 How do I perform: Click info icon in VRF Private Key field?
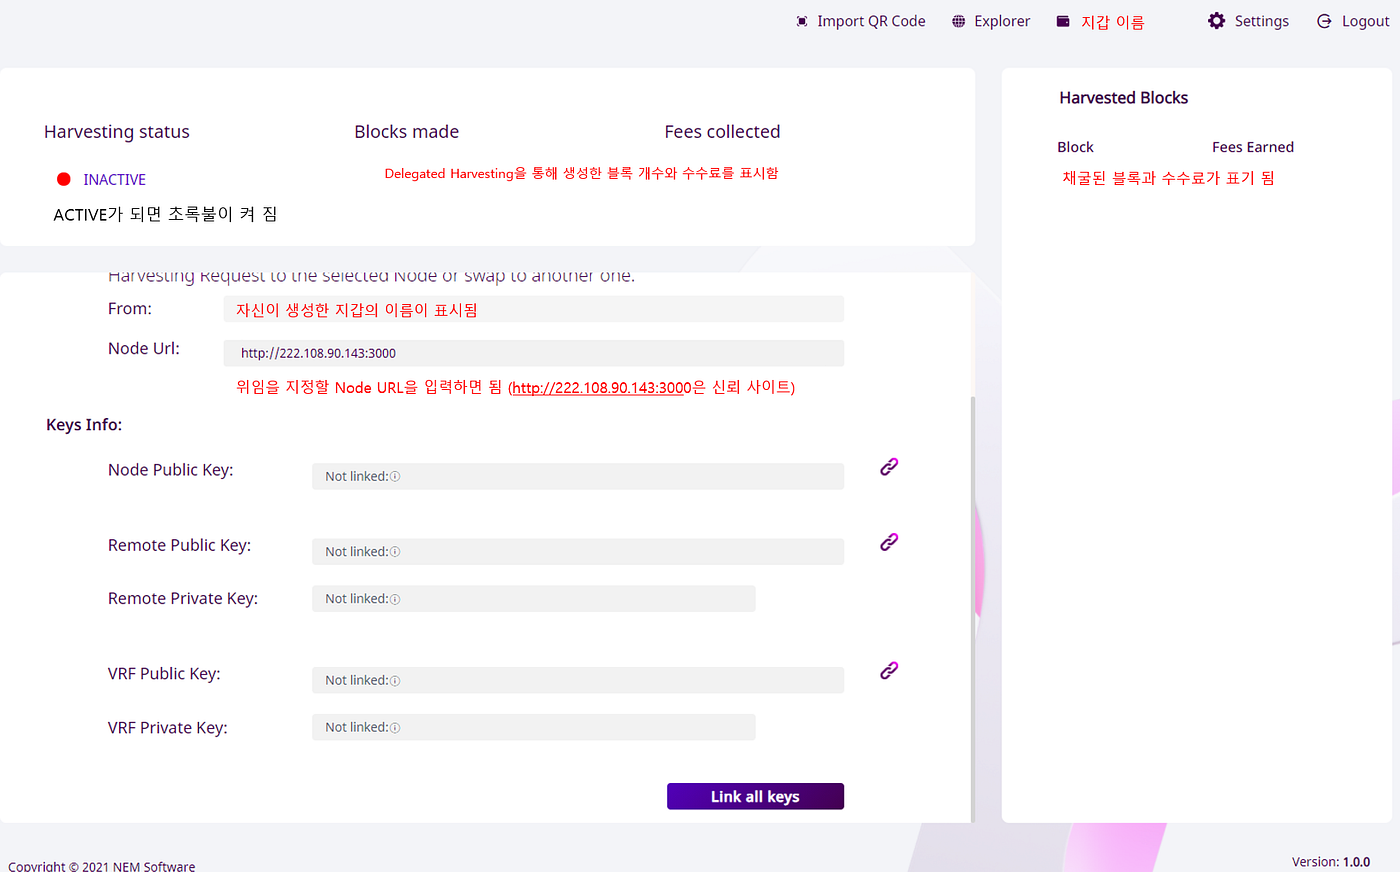pyautogui.click(x=395, y=728)
